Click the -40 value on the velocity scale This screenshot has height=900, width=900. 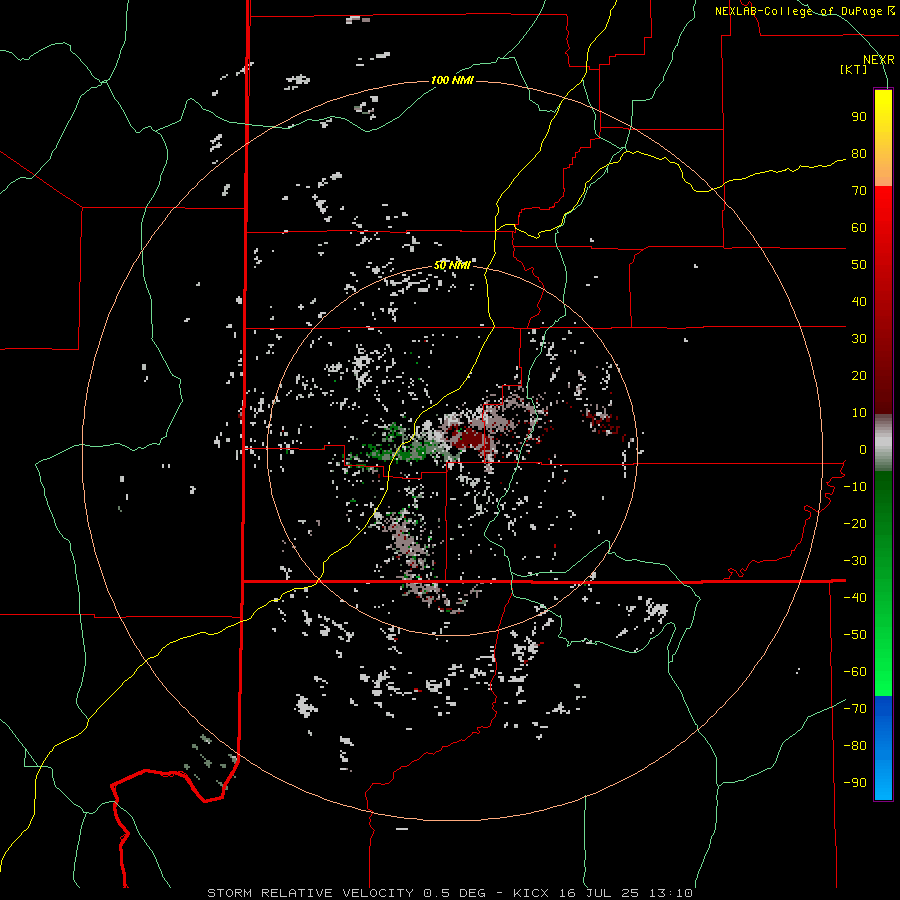pos(855,598)
